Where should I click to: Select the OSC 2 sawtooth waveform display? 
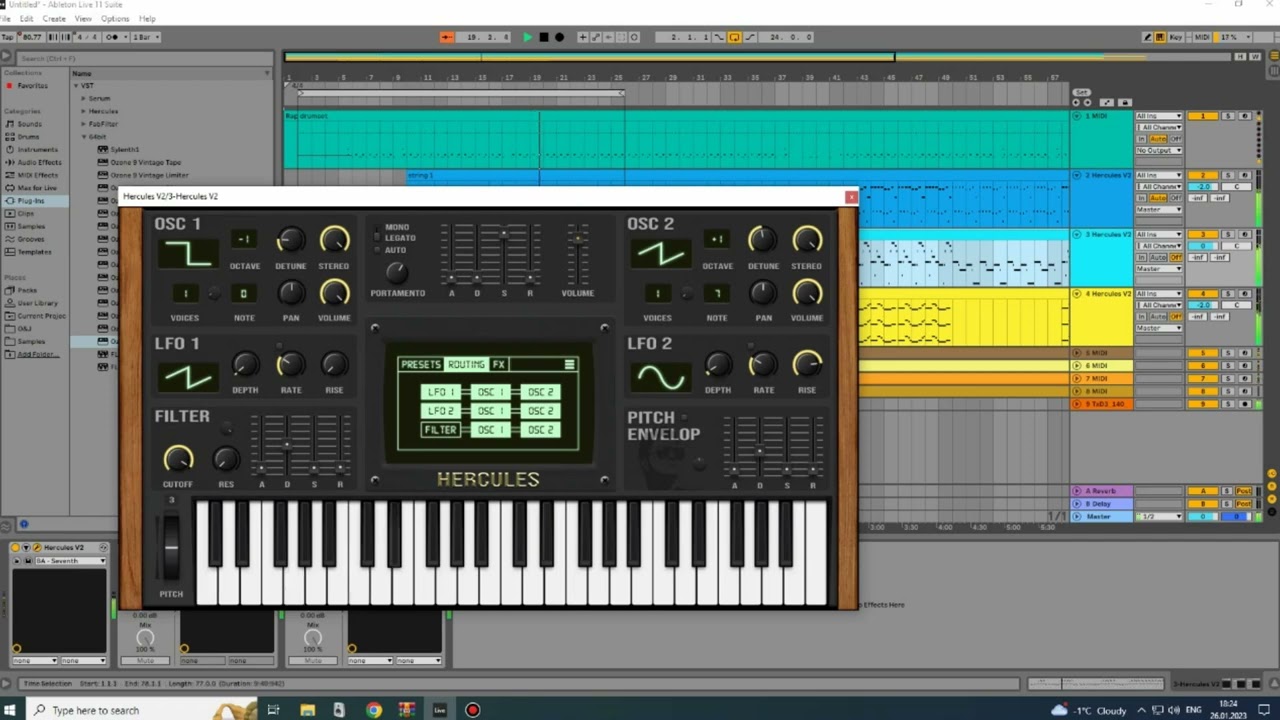660,254
